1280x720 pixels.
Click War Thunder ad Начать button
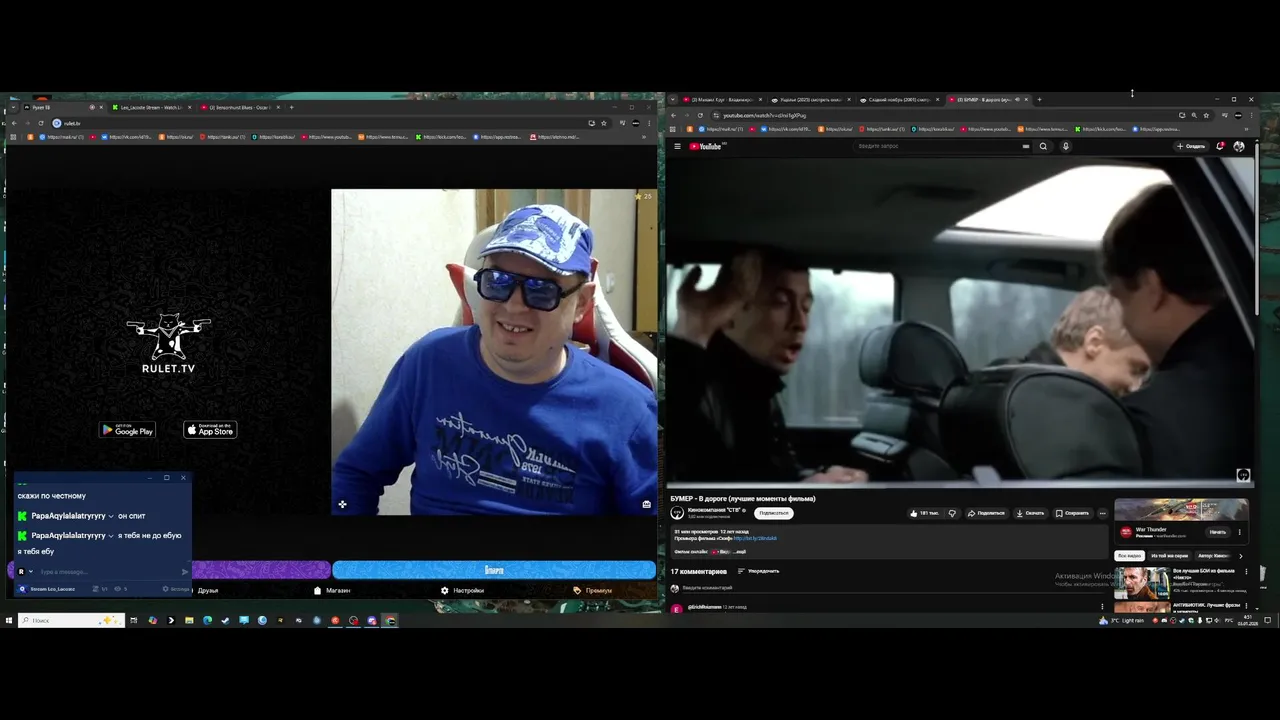[1217, 532]
